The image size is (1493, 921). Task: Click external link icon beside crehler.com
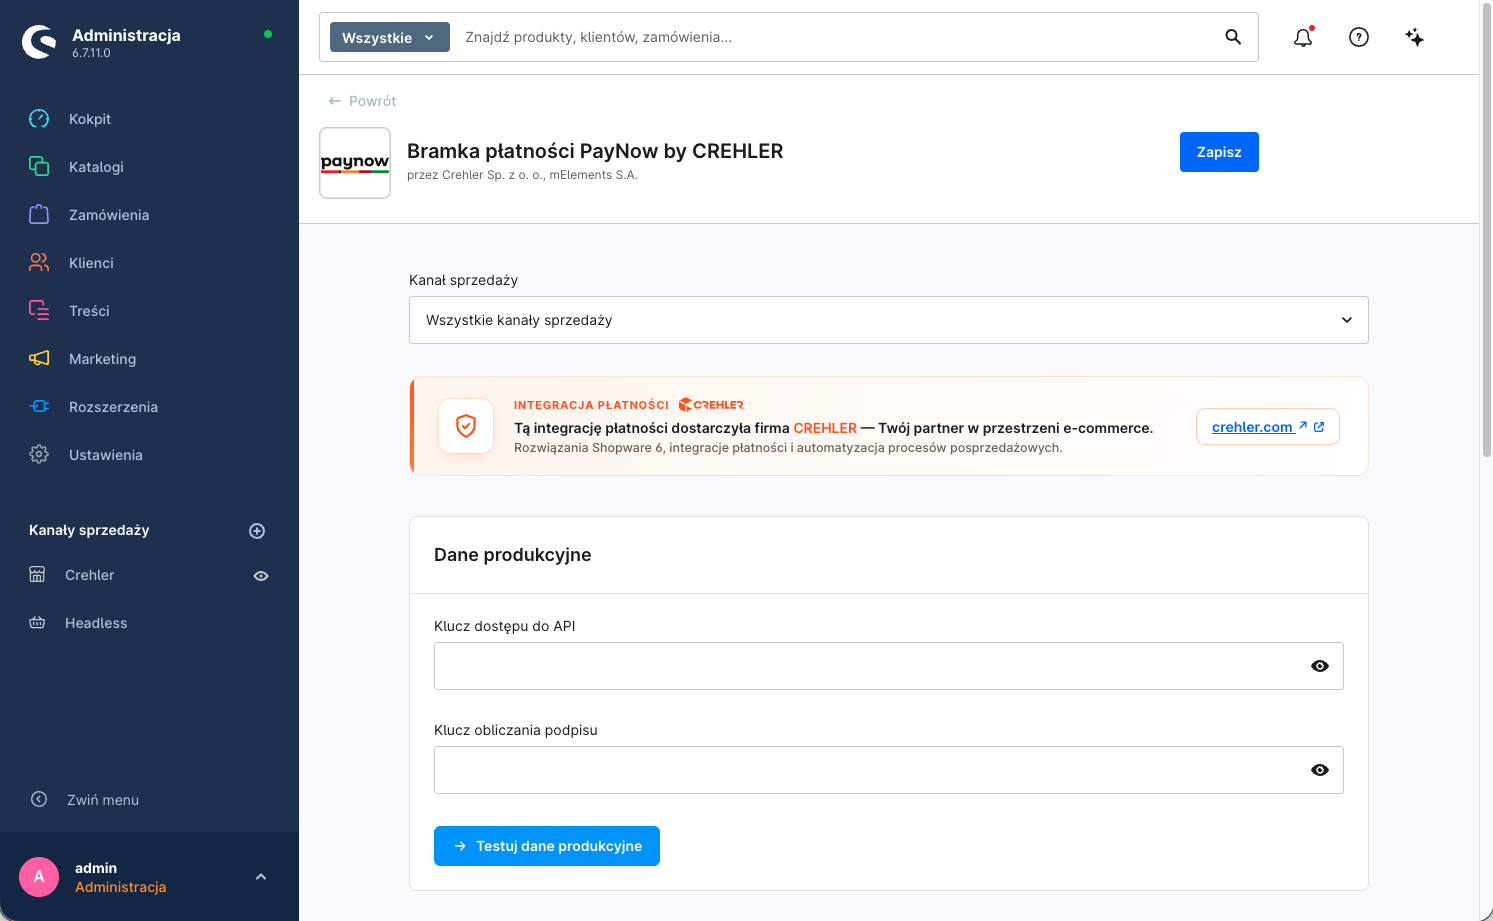coord(1319,427)
